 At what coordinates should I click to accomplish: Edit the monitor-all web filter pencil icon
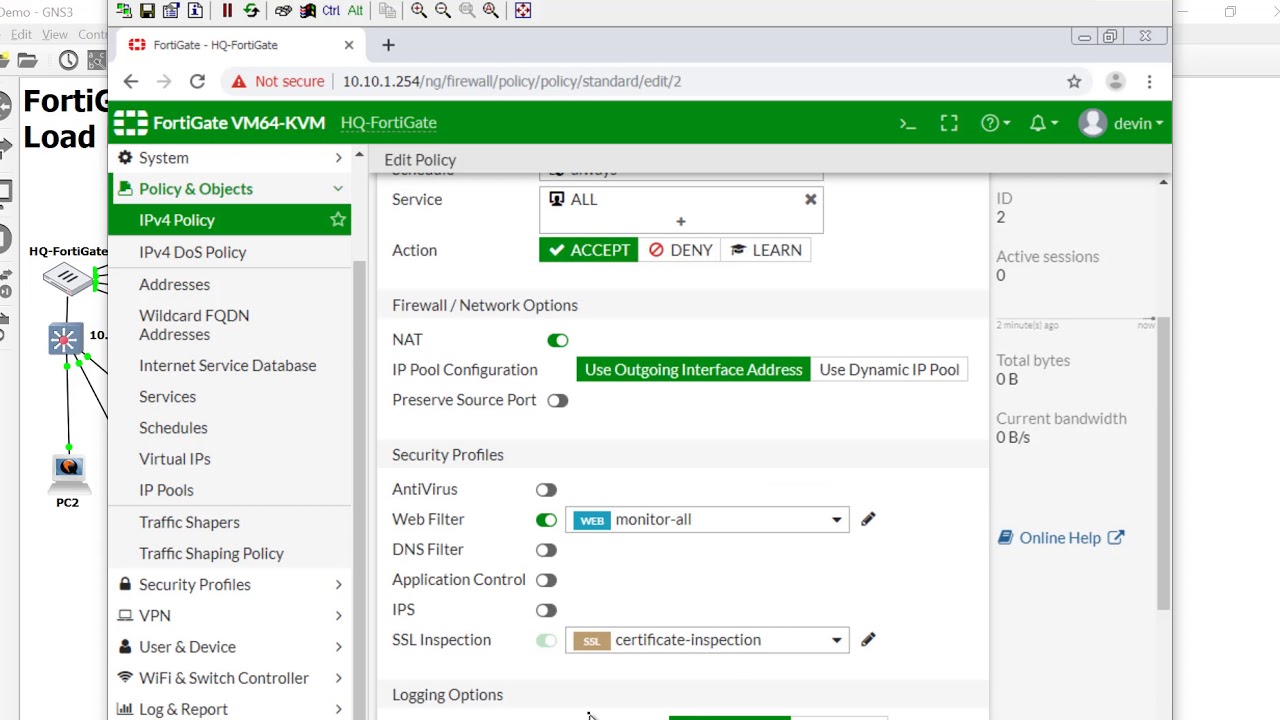click(x=868, y=519)
